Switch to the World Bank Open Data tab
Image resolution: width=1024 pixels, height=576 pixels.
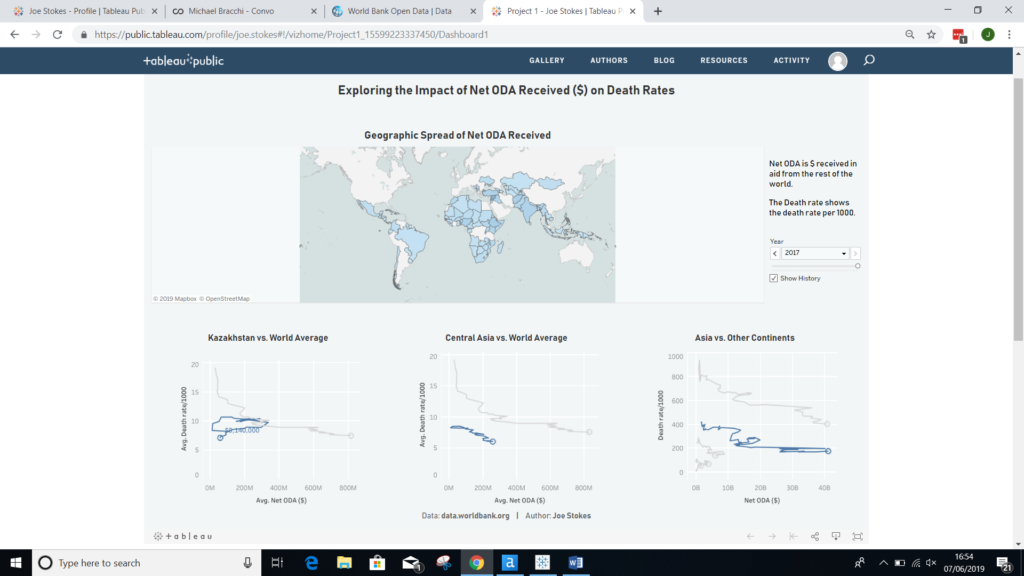pos(400,11)
